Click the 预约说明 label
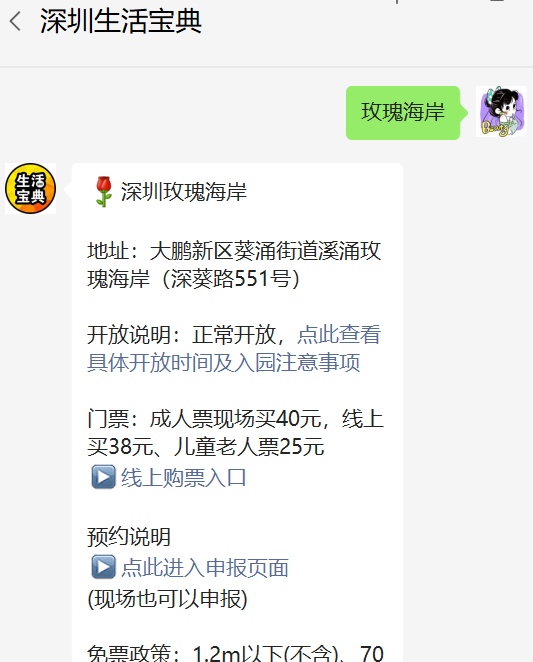The width and height of the screenshot is (533, 662). (129, 537)
